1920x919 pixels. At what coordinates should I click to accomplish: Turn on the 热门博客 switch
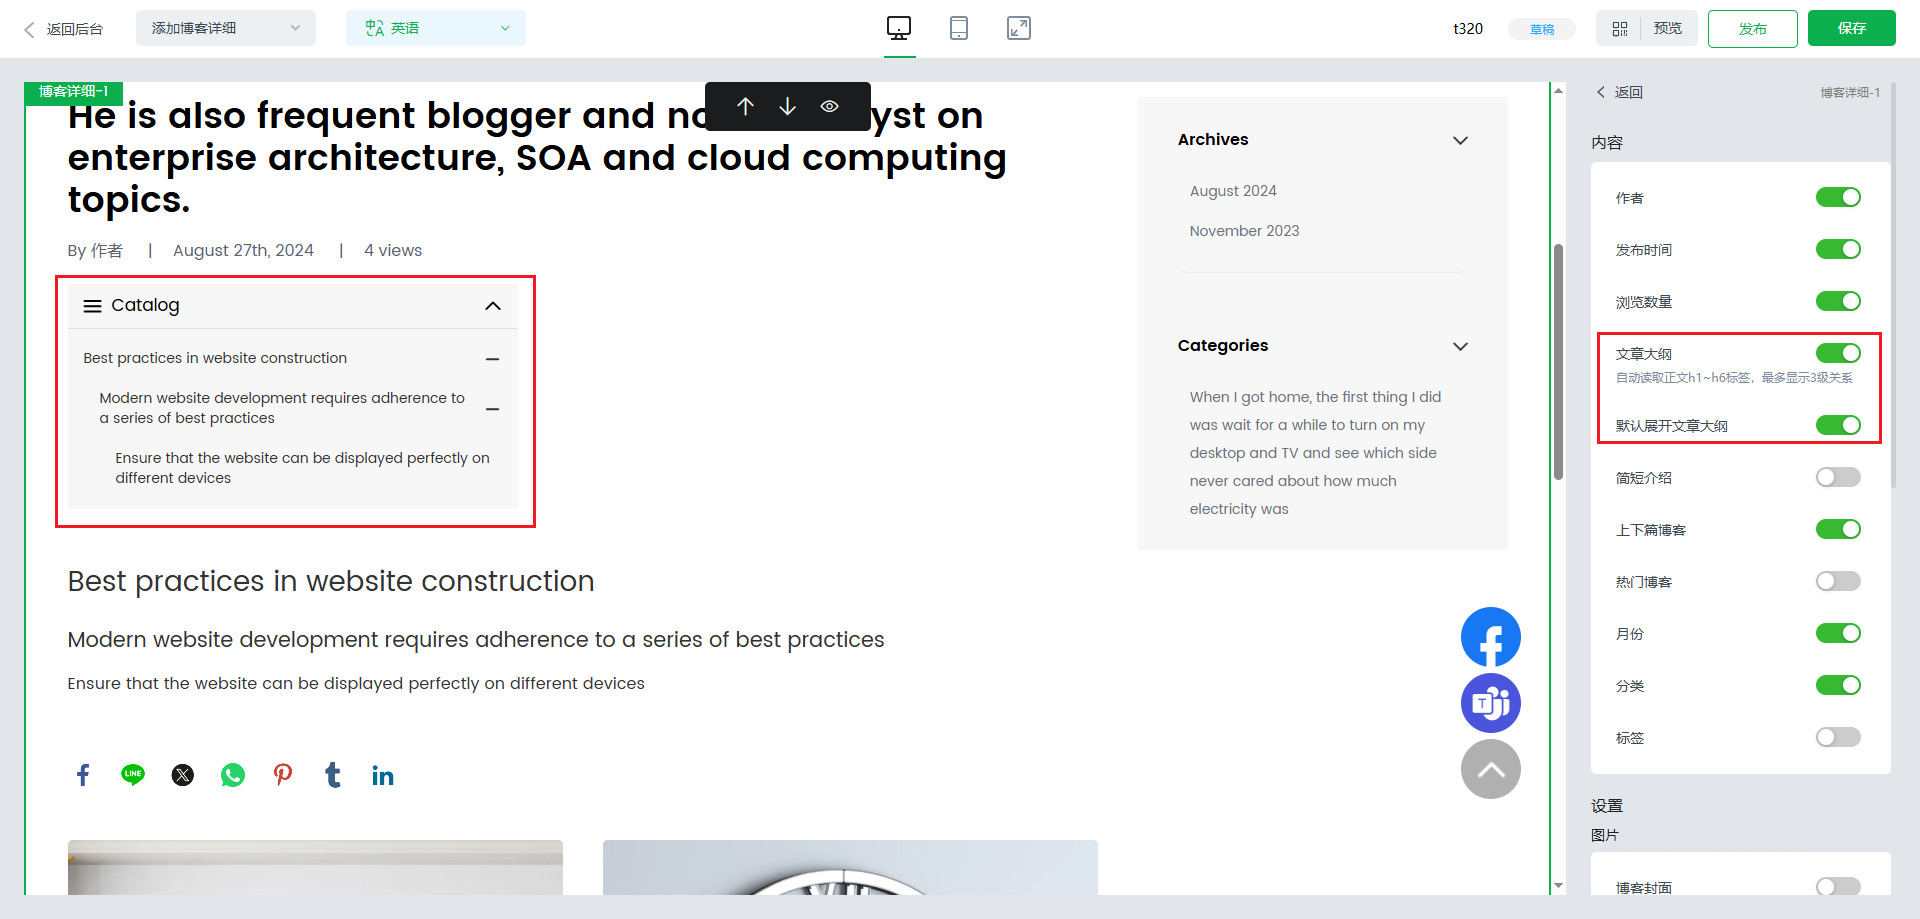click(1837, 581)
